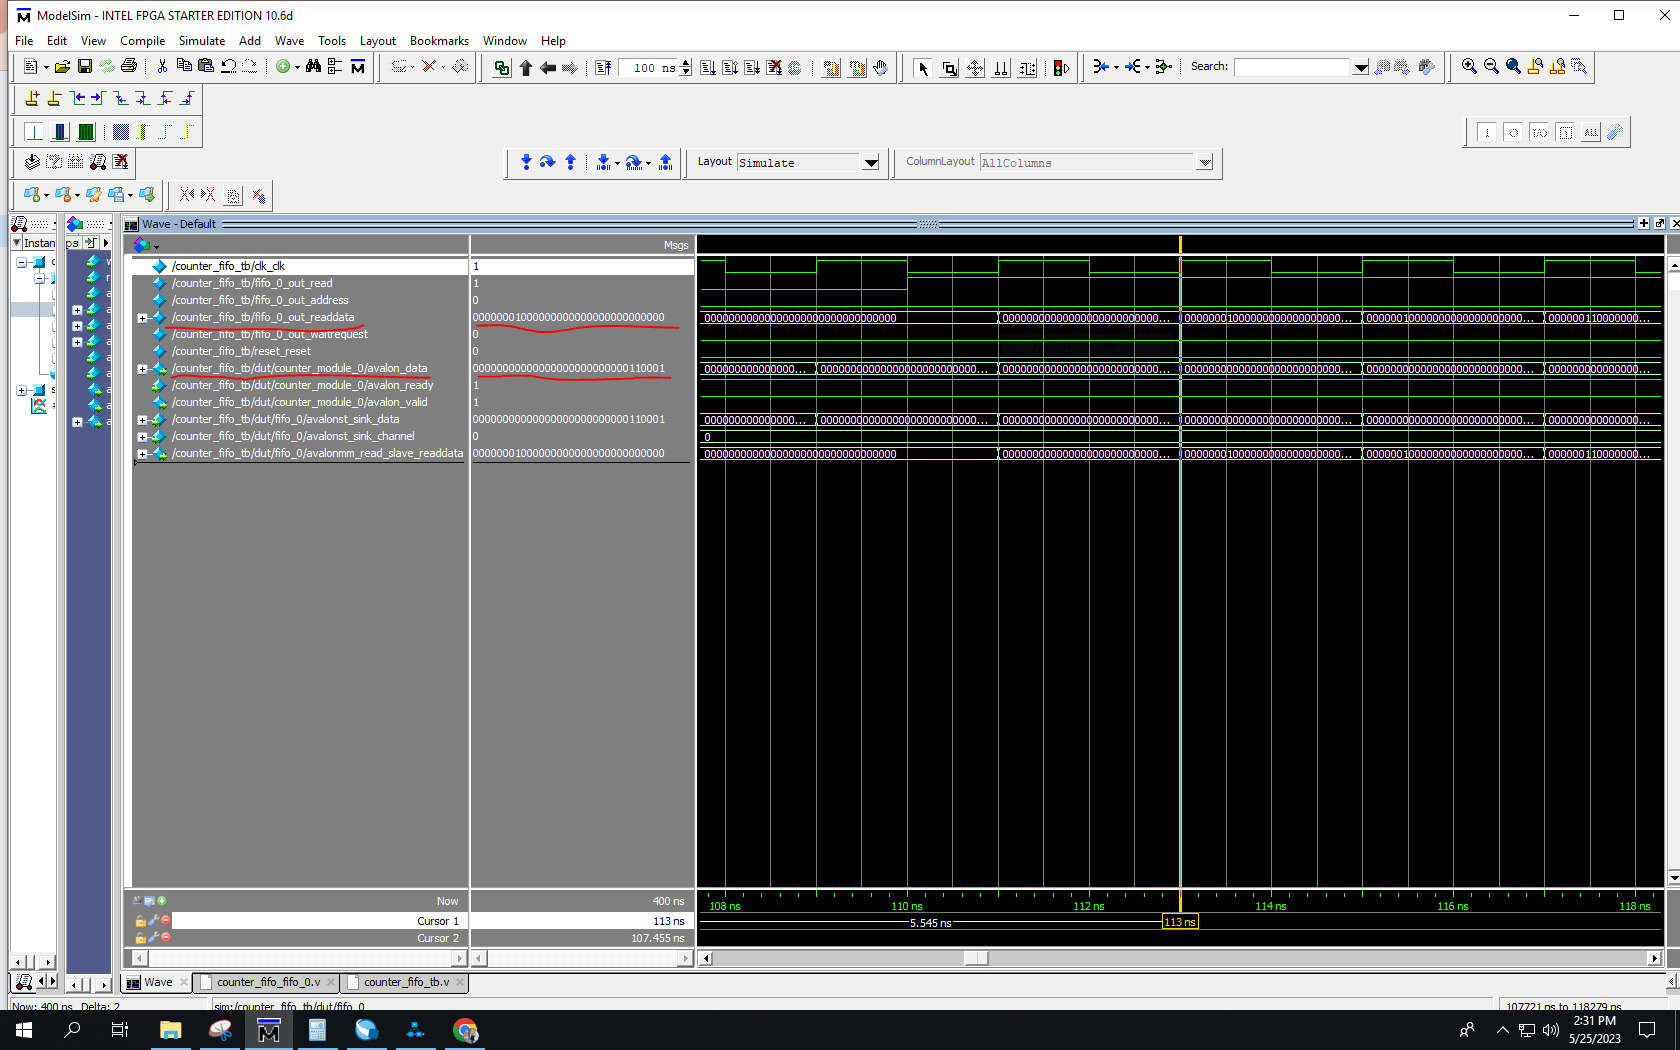The height and width of the screenshot is (1050, 1680).
Task: Click the Search input field
Action: pyautogui.click(x=1292, y=67)
